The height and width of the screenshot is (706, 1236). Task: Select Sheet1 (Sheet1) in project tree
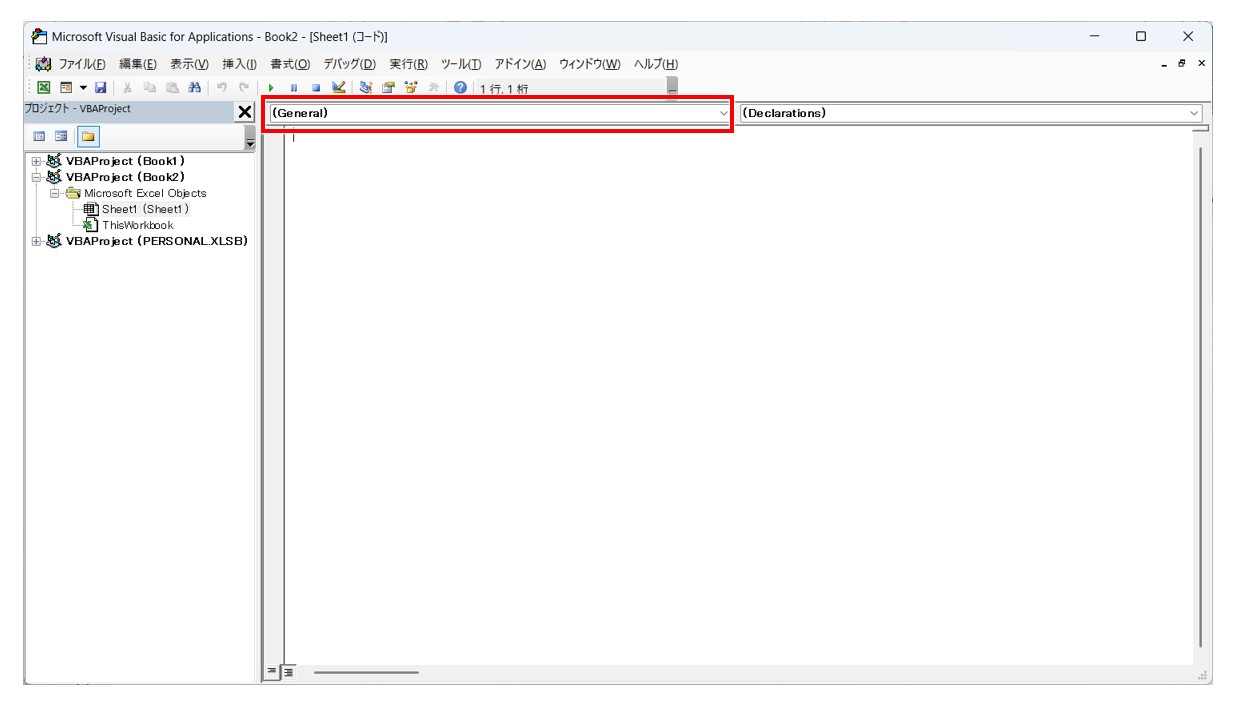145,209
